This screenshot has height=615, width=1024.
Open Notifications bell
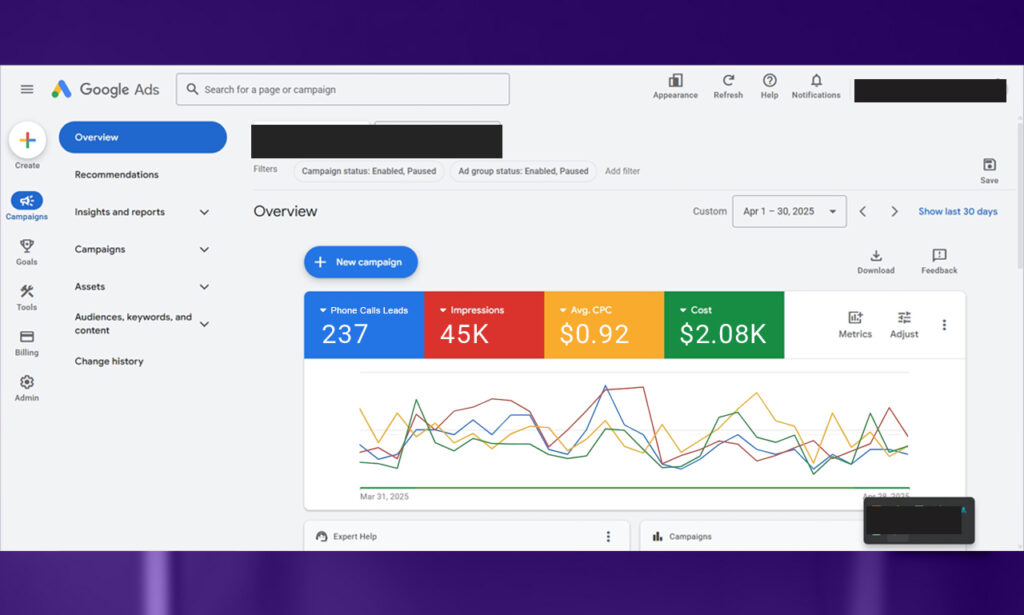point(816,86)
